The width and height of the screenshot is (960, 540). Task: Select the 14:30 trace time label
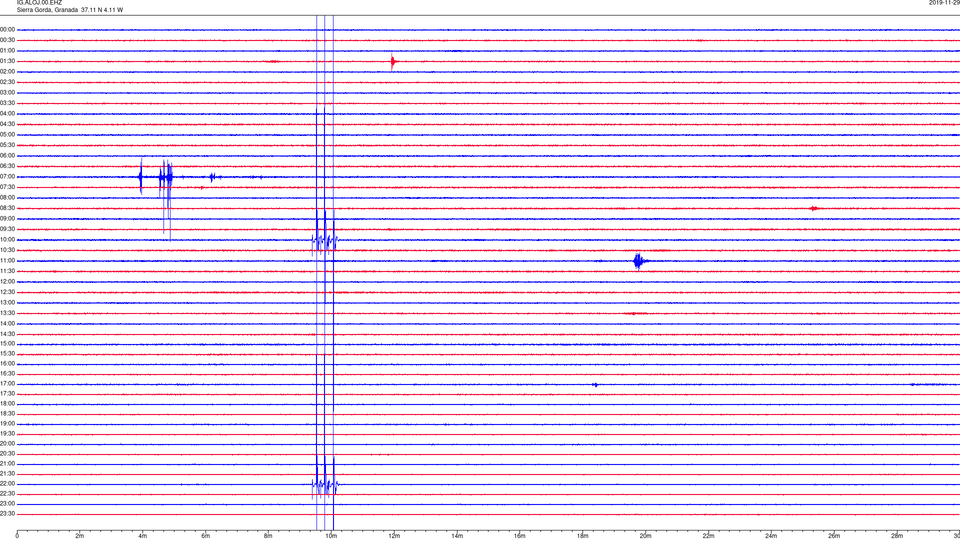tap(7, 334)
